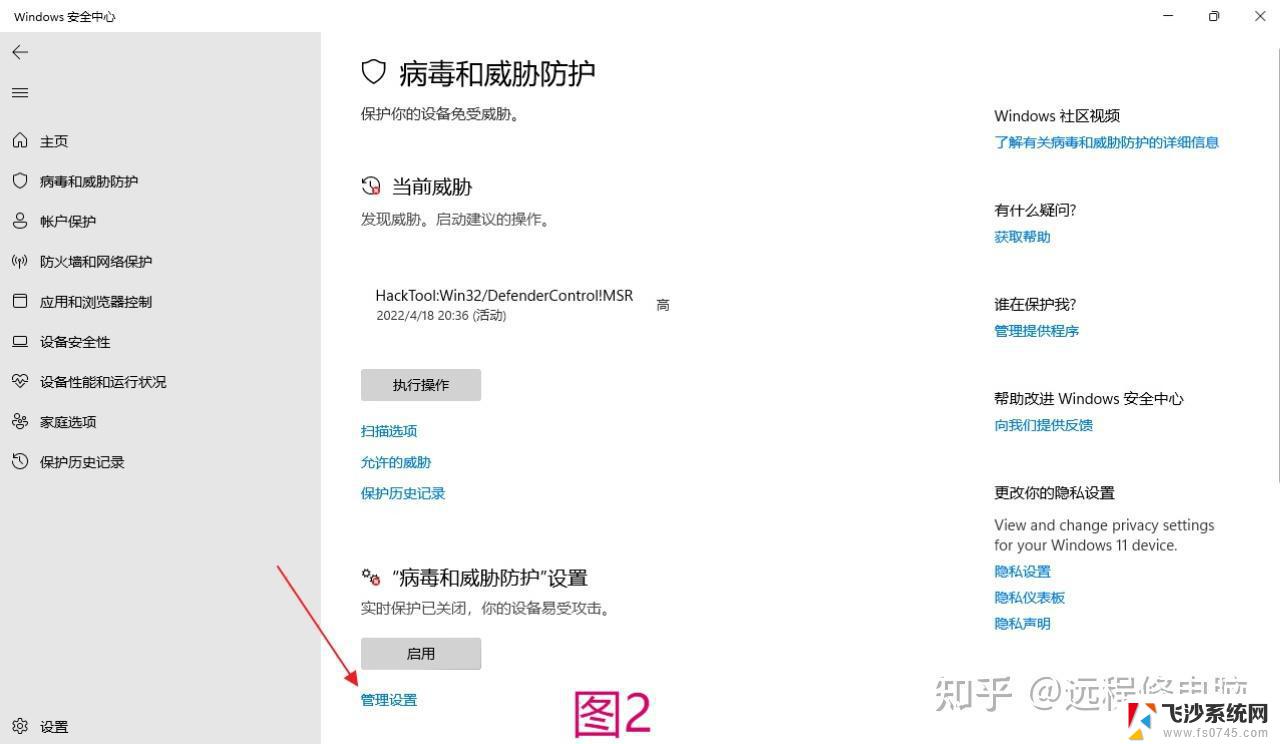Open the hamburger navigation menu

pos(20,93)
